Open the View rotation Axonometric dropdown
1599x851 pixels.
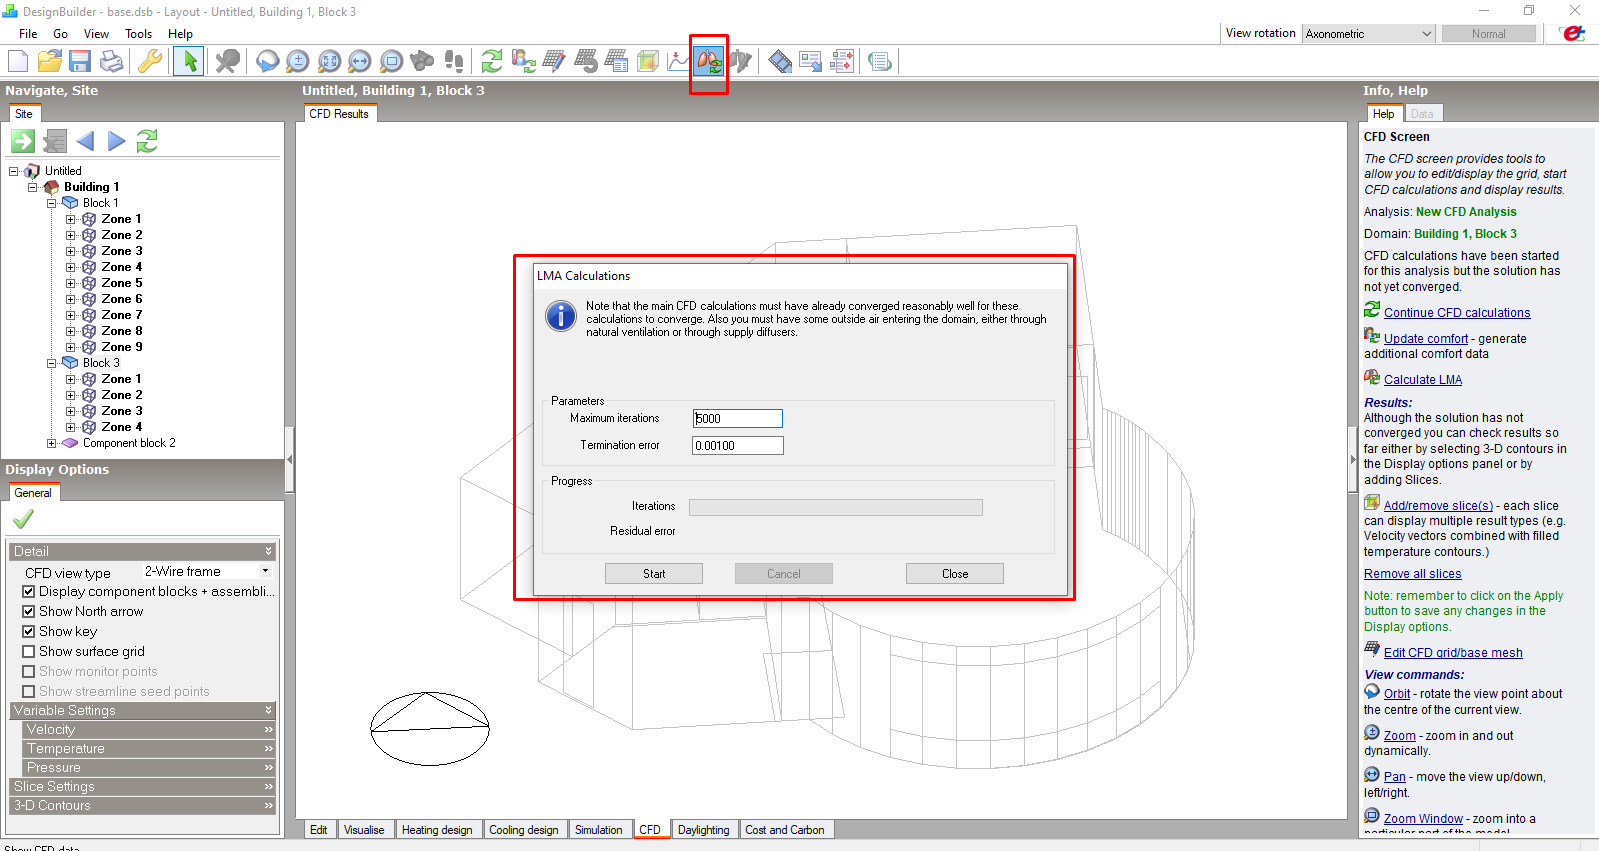pos(1369,34)
